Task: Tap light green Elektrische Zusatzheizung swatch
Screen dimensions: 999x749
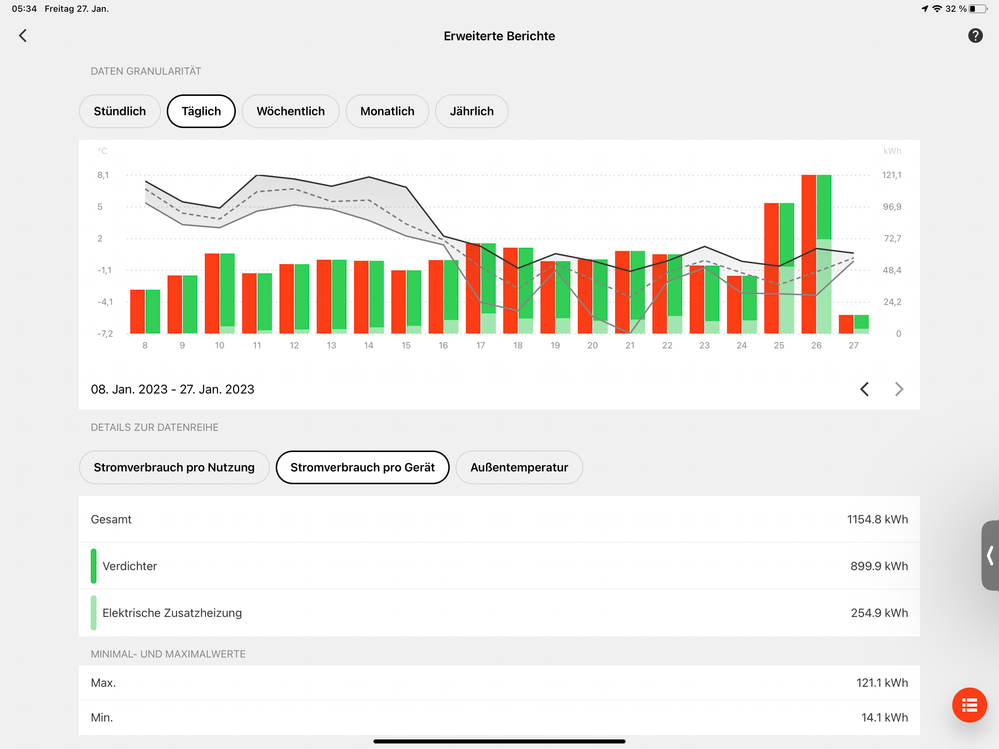Action: coord(94,613)
